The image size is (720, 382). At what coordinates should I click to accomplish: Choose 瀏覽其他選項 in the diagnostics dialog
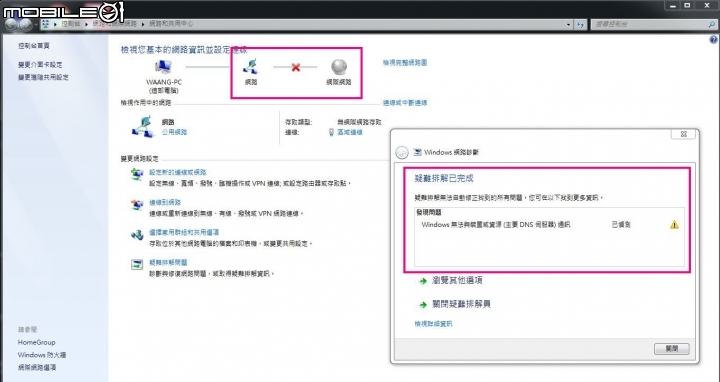457,281
